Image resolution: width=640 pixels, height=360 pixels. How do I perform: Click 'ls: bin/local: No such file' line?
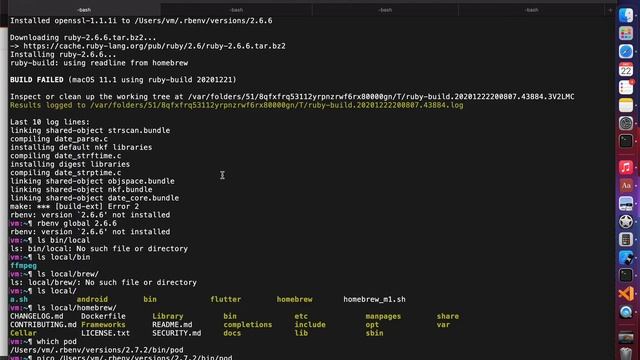(99, 249)
